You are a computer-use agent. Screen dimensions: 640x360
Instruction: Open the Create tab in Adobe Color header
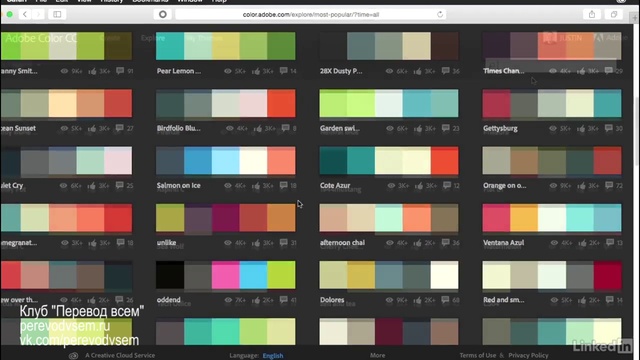coord(110,38)
